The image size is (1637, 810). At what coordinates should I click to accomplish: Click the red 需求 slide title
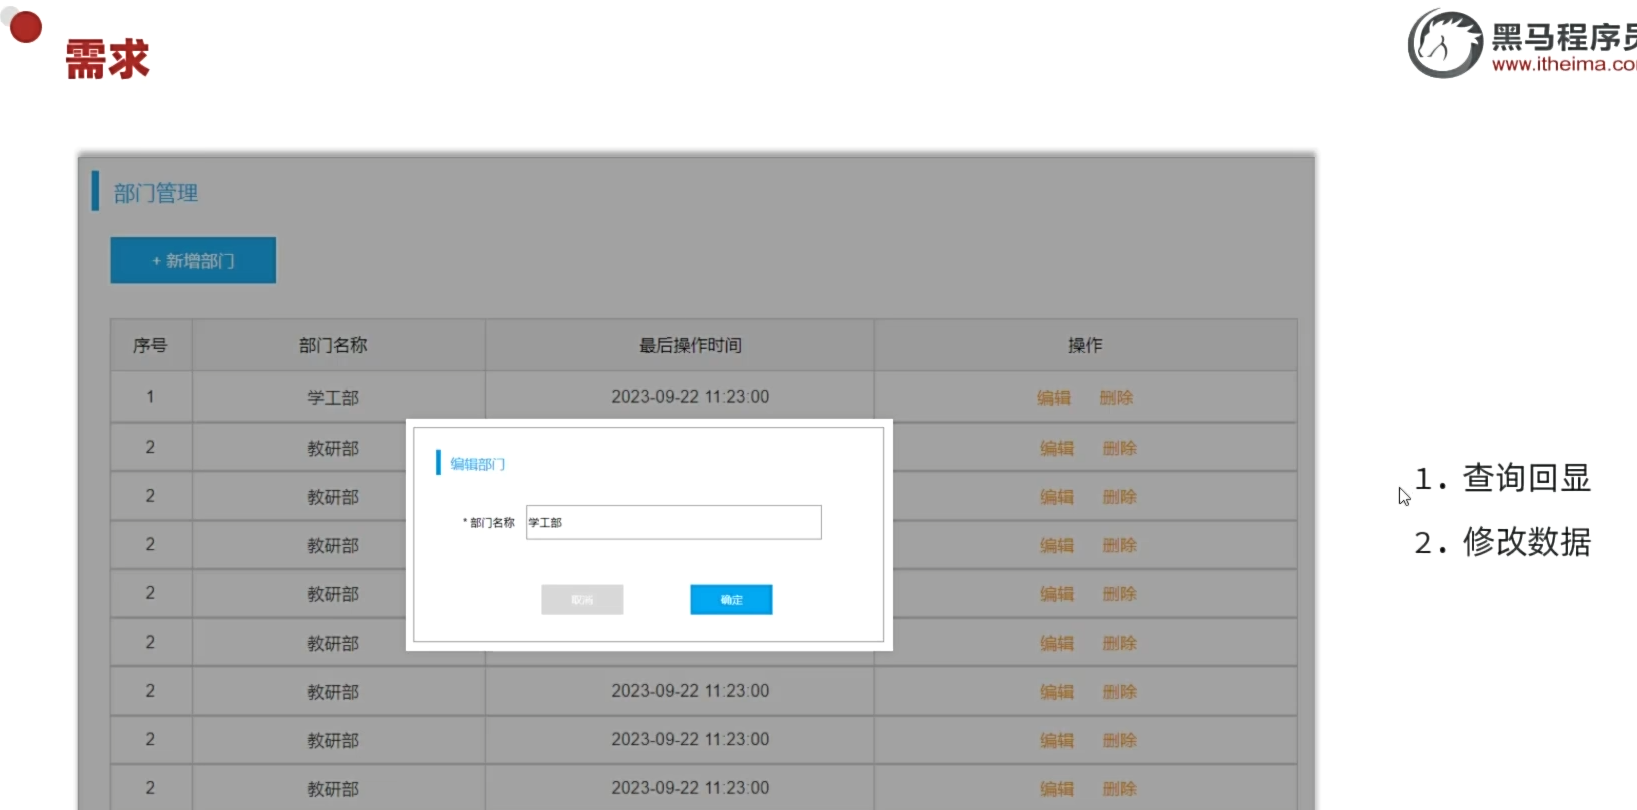click(107, 59)
